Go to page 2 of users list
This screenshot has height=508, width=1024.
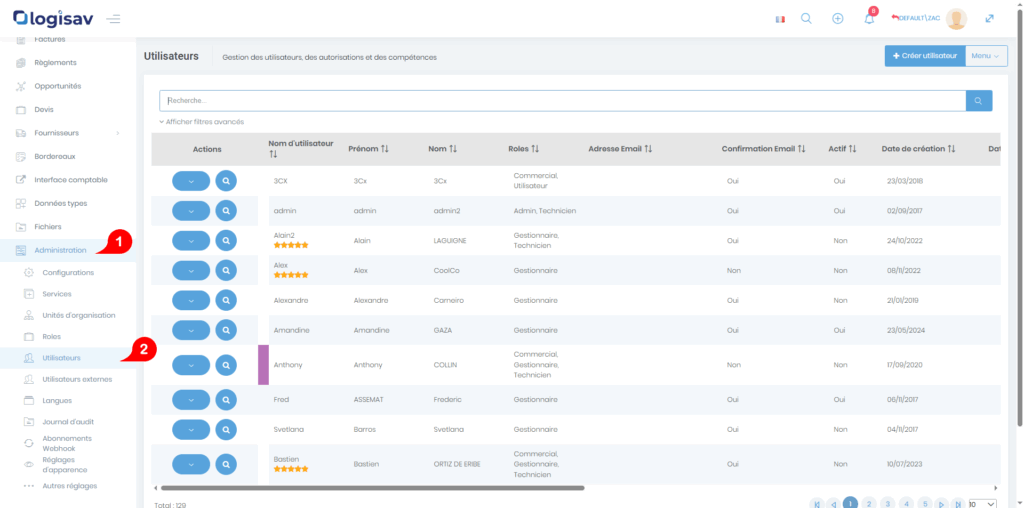[869, 503]
